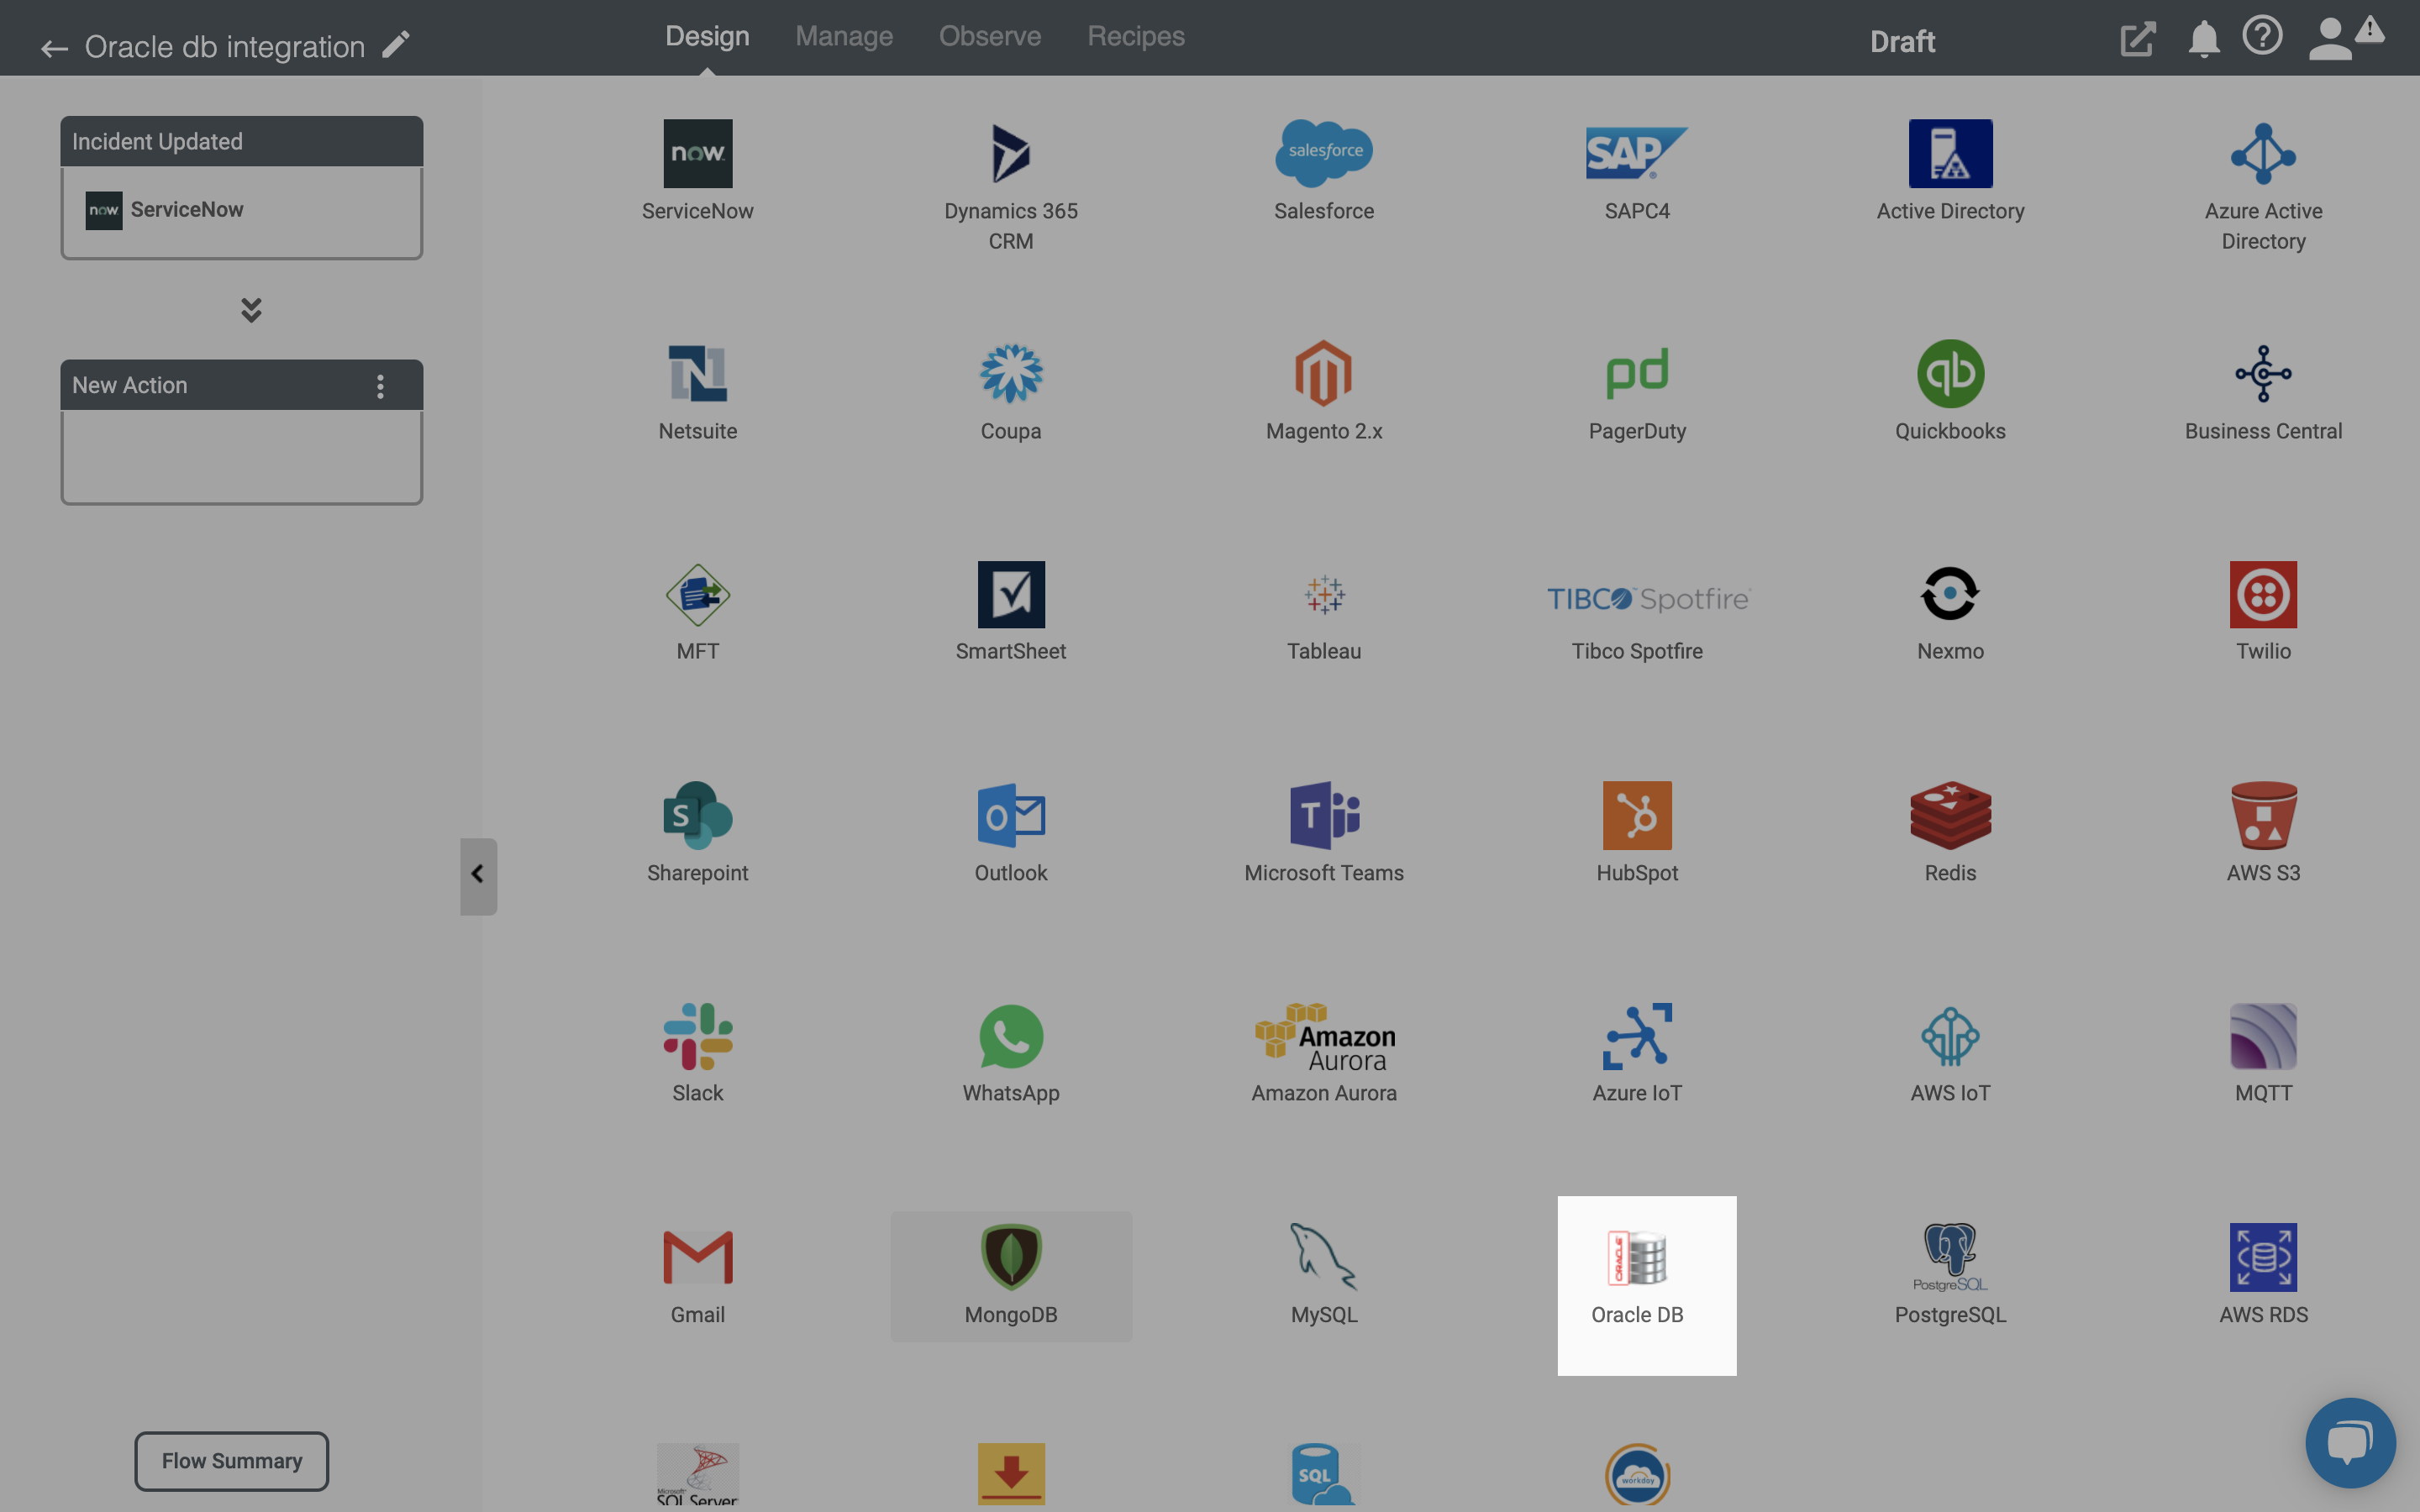Toggle the notifications bell icon
2420x1512 pixels.
pos(2204,39)
